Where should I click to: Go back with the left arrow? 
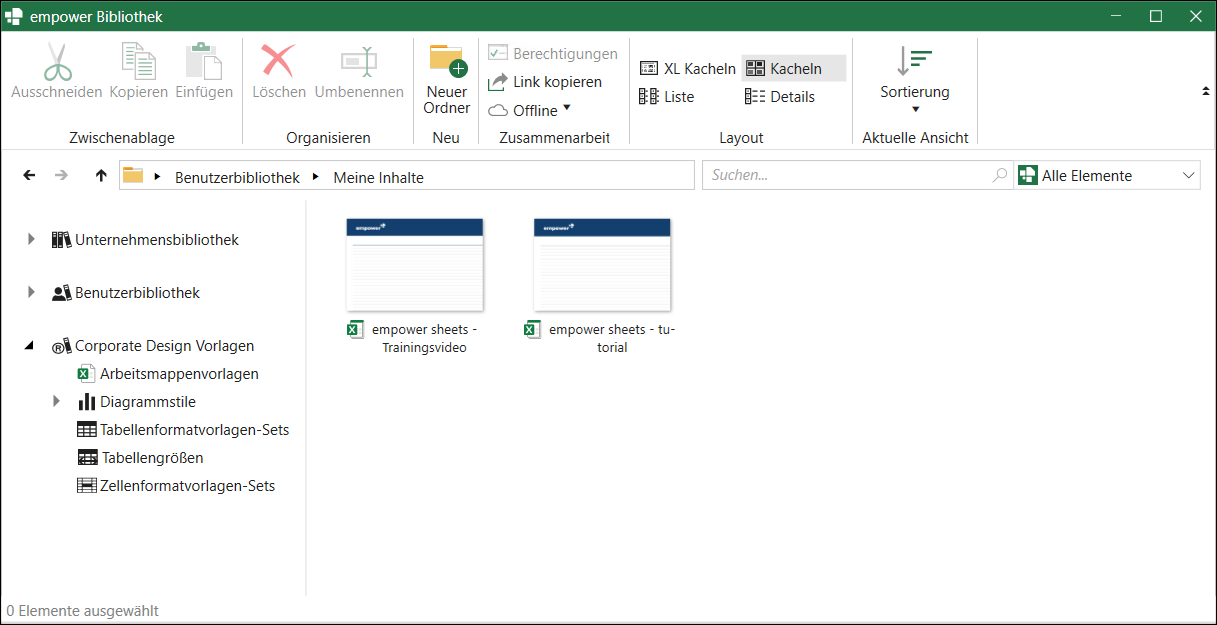click(x=29, y=175)
